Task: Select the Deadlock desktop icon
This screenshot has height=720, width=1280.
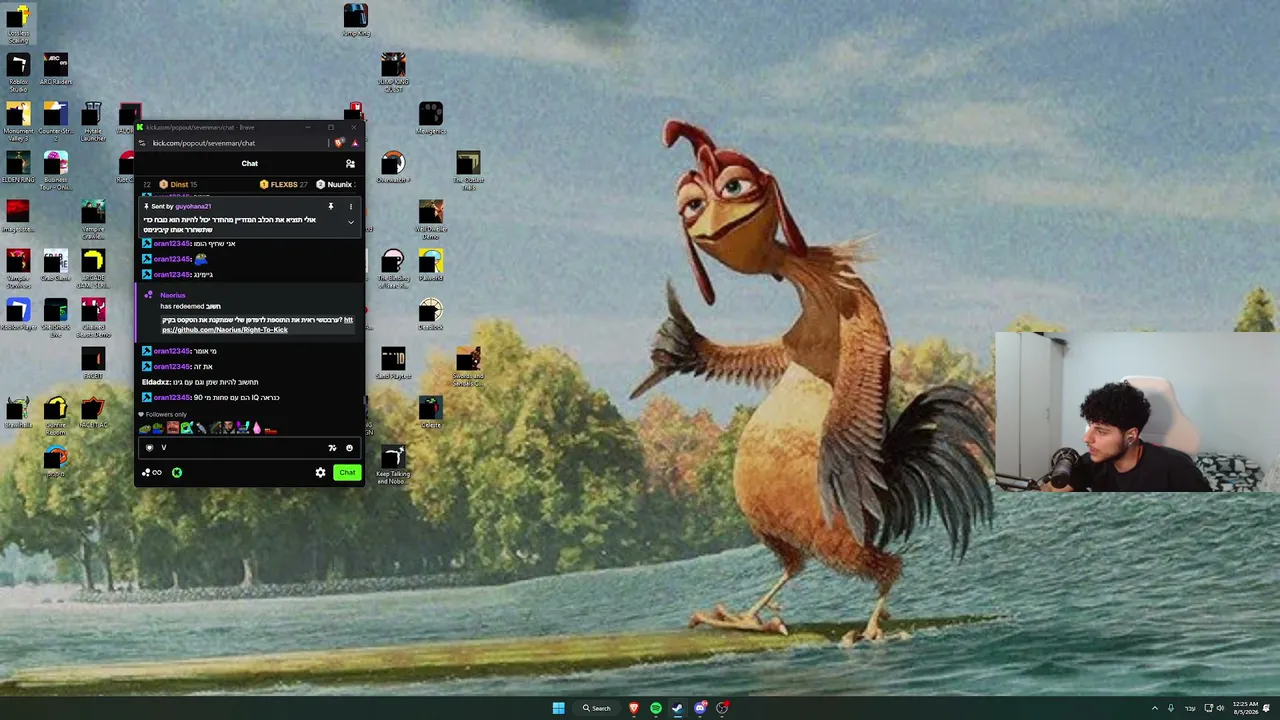Action: point(431,315)
